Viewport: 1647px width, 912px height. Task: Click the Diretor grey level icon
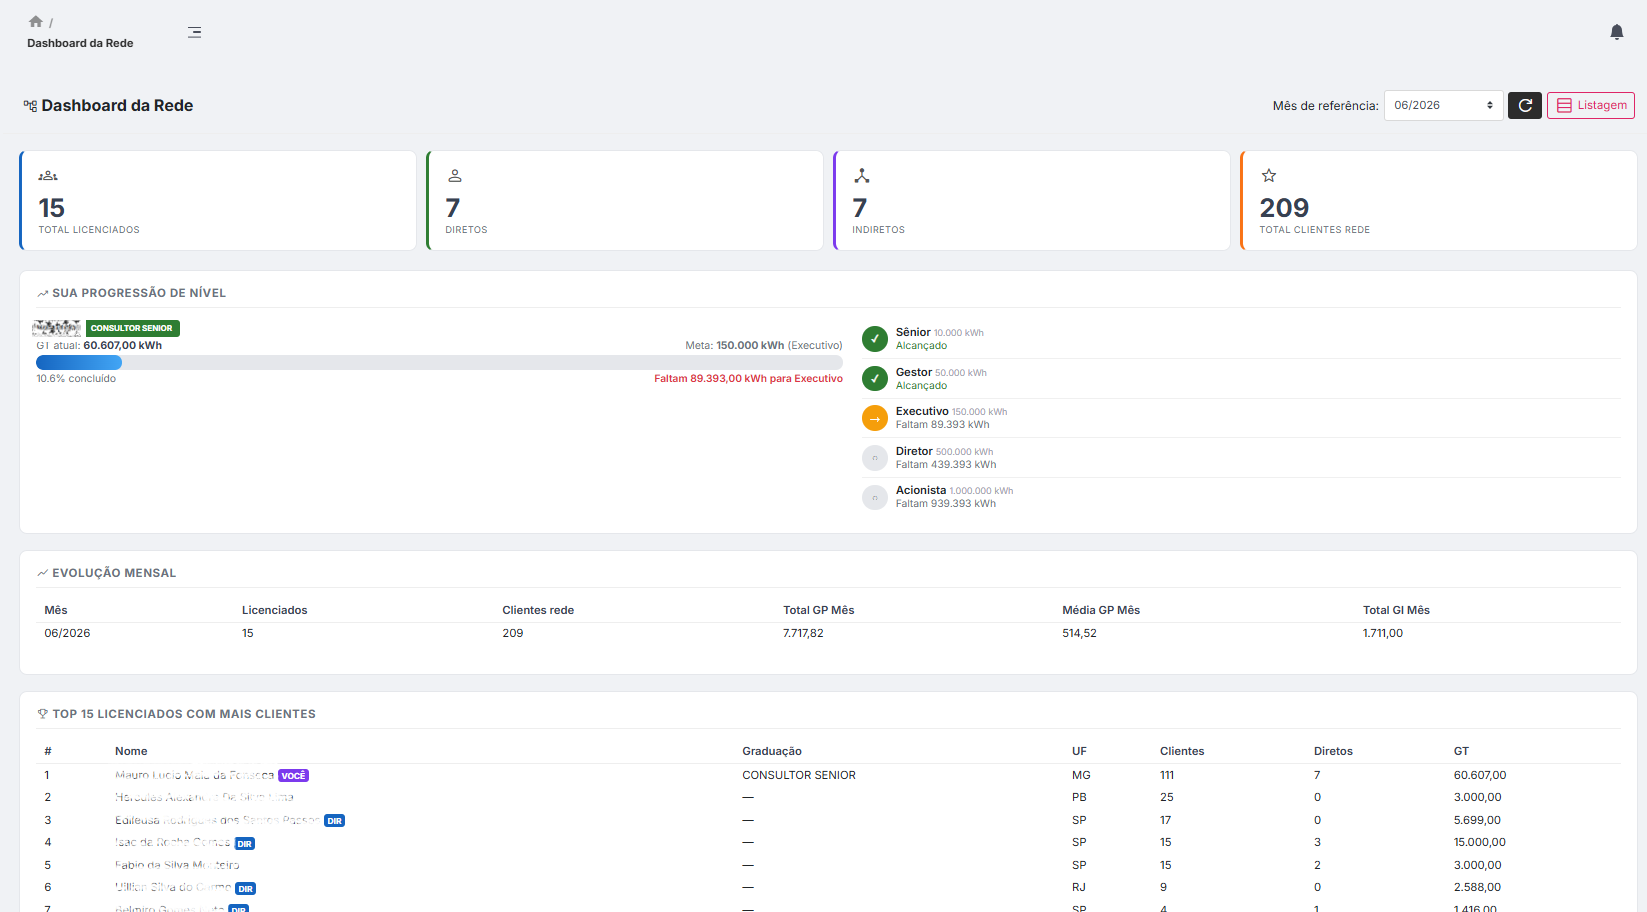point(875,458)
